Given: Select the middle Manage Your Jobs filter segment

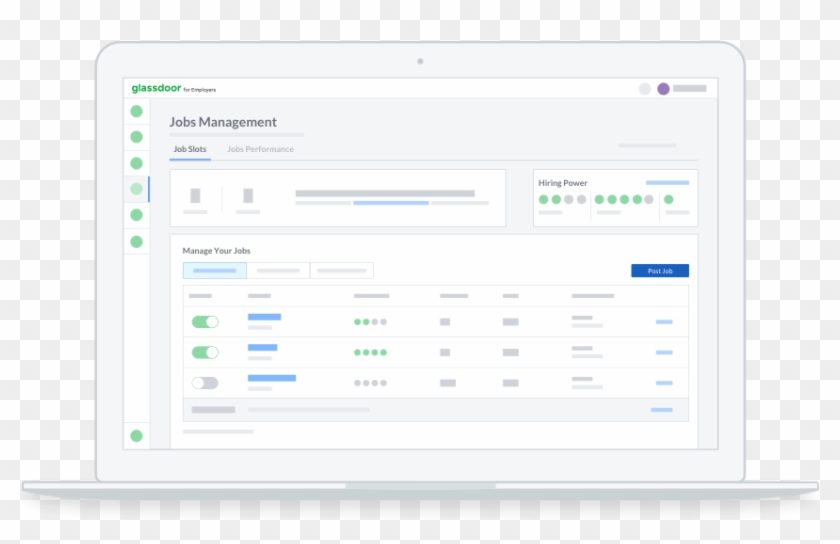Looking at the screenshot, I should (x=278, y=271).
